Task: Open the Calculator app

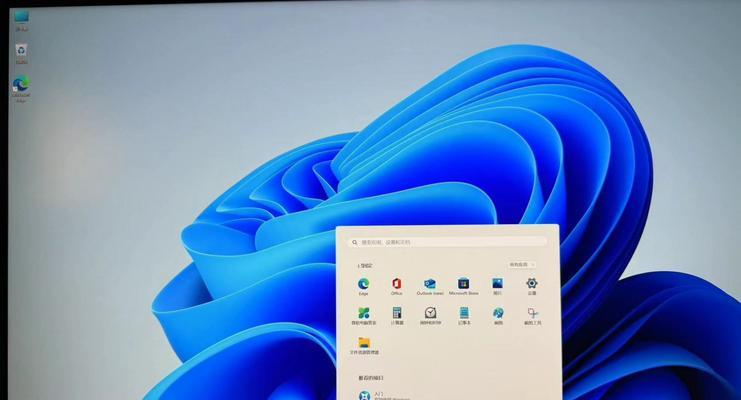Action: [397, 316]
